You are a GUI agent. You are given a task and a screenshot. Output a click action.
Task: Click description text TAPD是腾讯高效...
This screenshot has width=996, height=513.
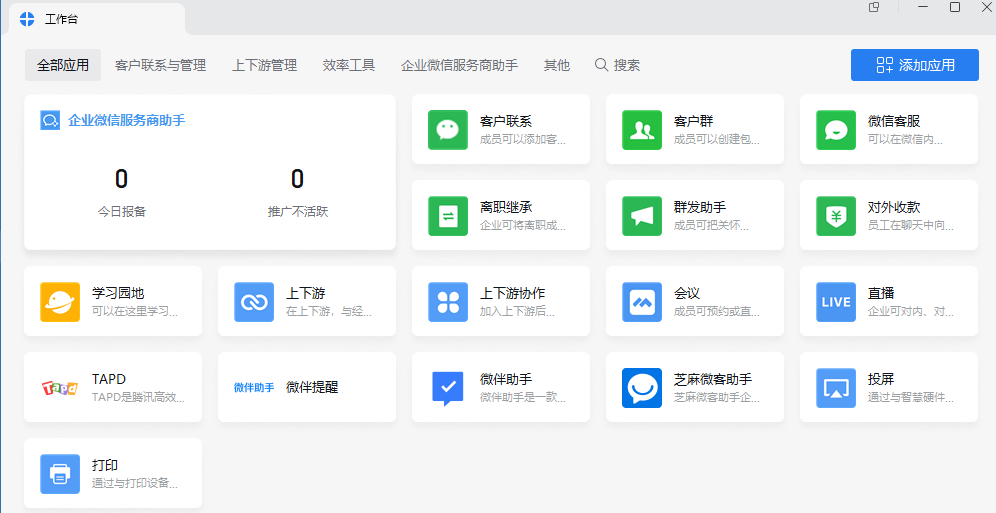tap(138, 397)
